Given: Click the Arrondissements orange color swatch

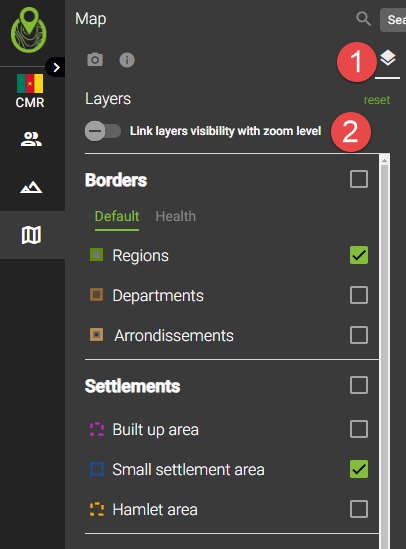Looking at the screenshot, I should [96, 334].
